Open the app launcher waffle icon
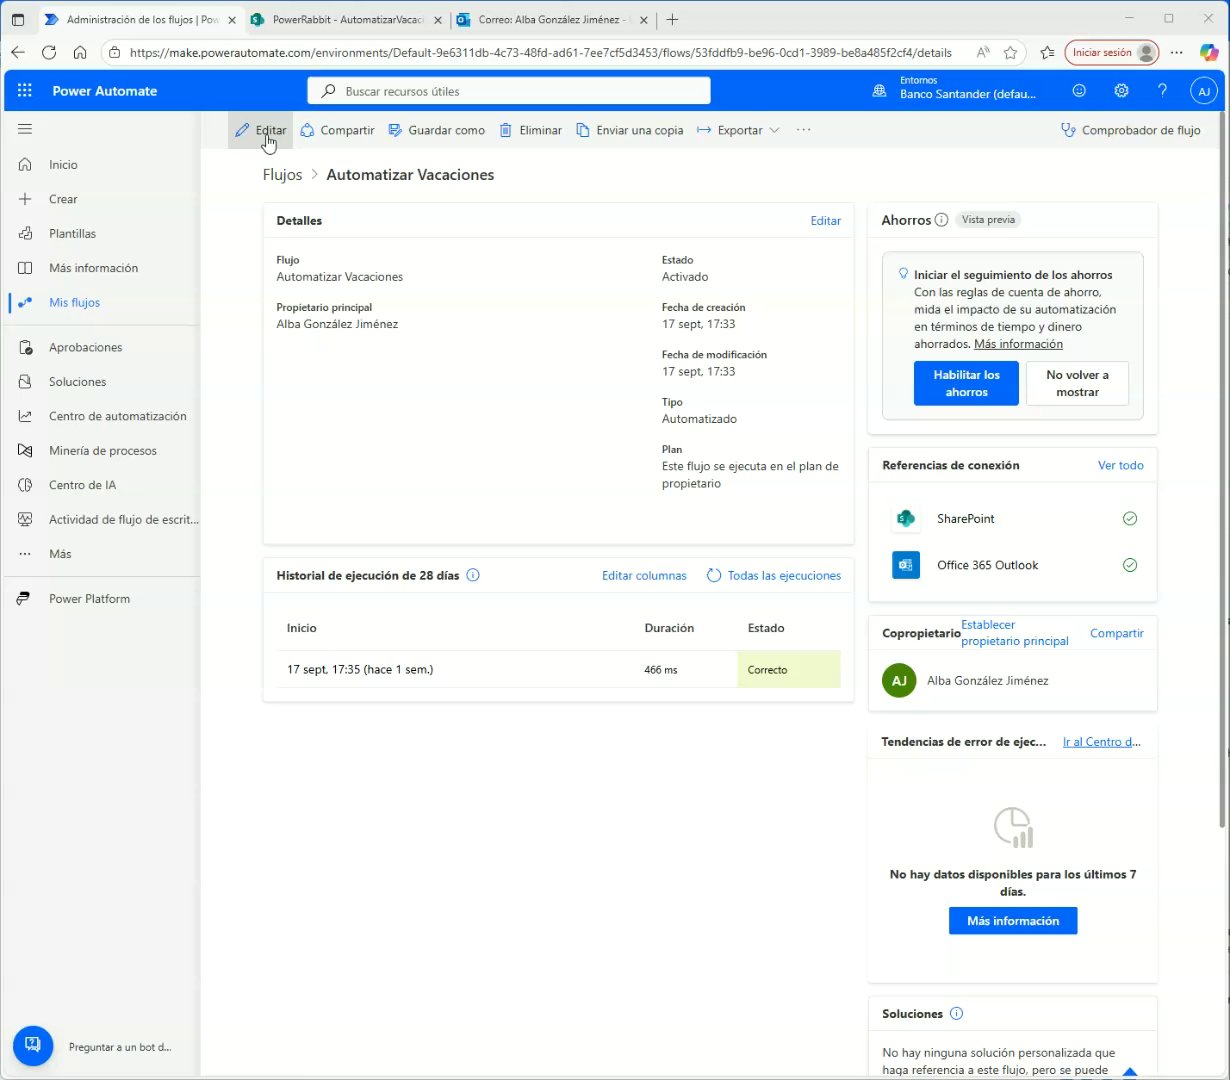The image size is (1230, 1080). (25, 90)
